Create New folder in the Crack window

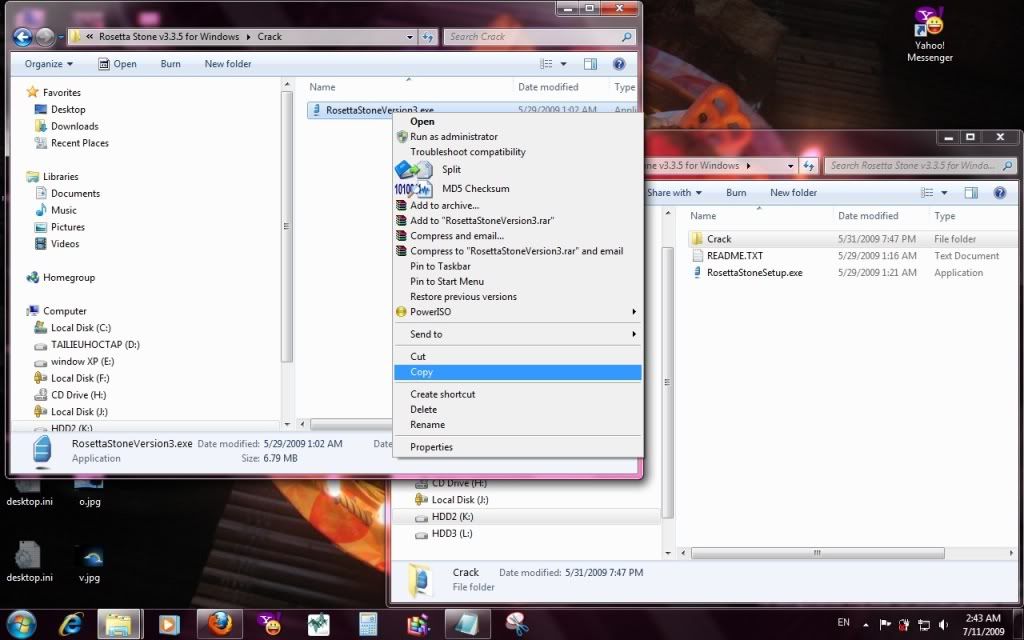click(x=228, y=63)
